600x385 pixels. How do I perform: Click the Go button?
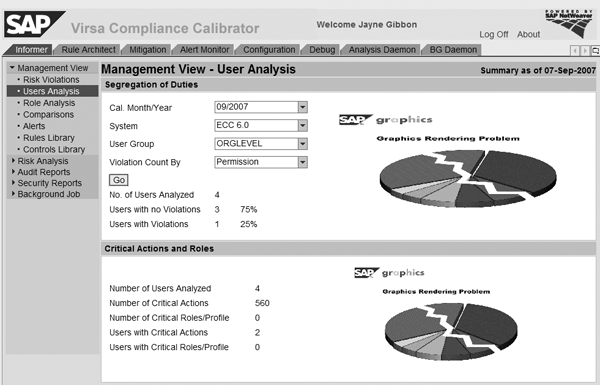tap(119, 180)
